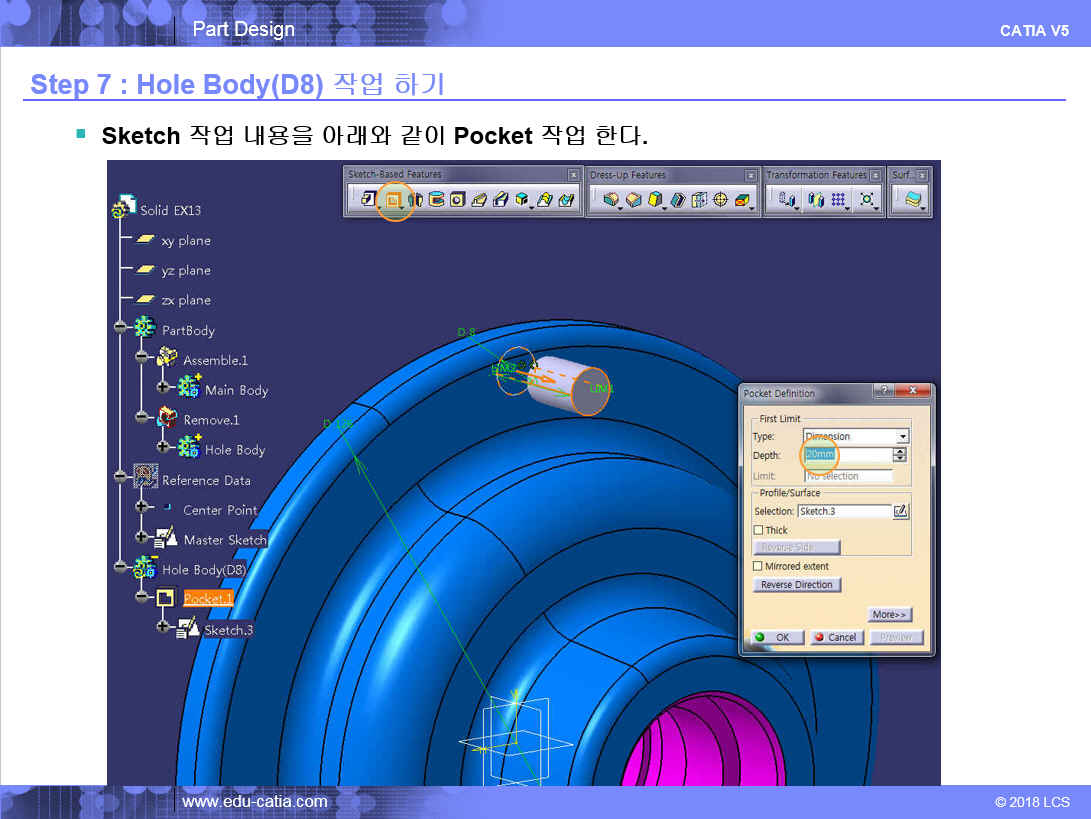Screen dimensions: 1091x819
Task: Select the Split surface tool icon
Action: pos(913,200)
